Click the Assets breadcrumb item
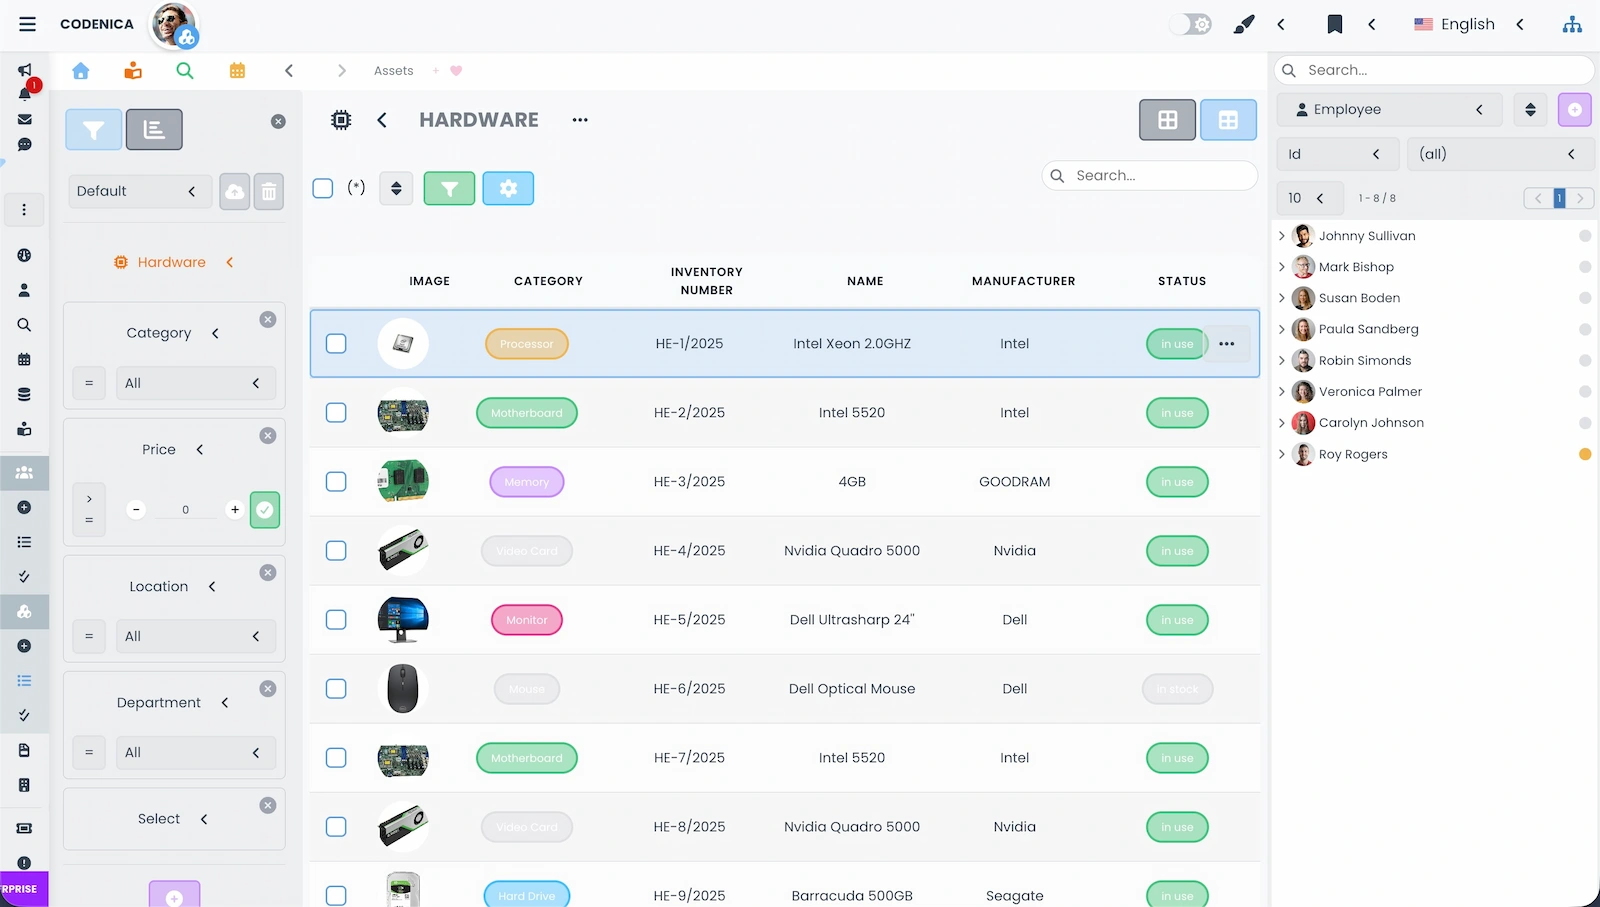Image resolution: width=1600 pixels, height=907 pixels. [x=393, y=70]
